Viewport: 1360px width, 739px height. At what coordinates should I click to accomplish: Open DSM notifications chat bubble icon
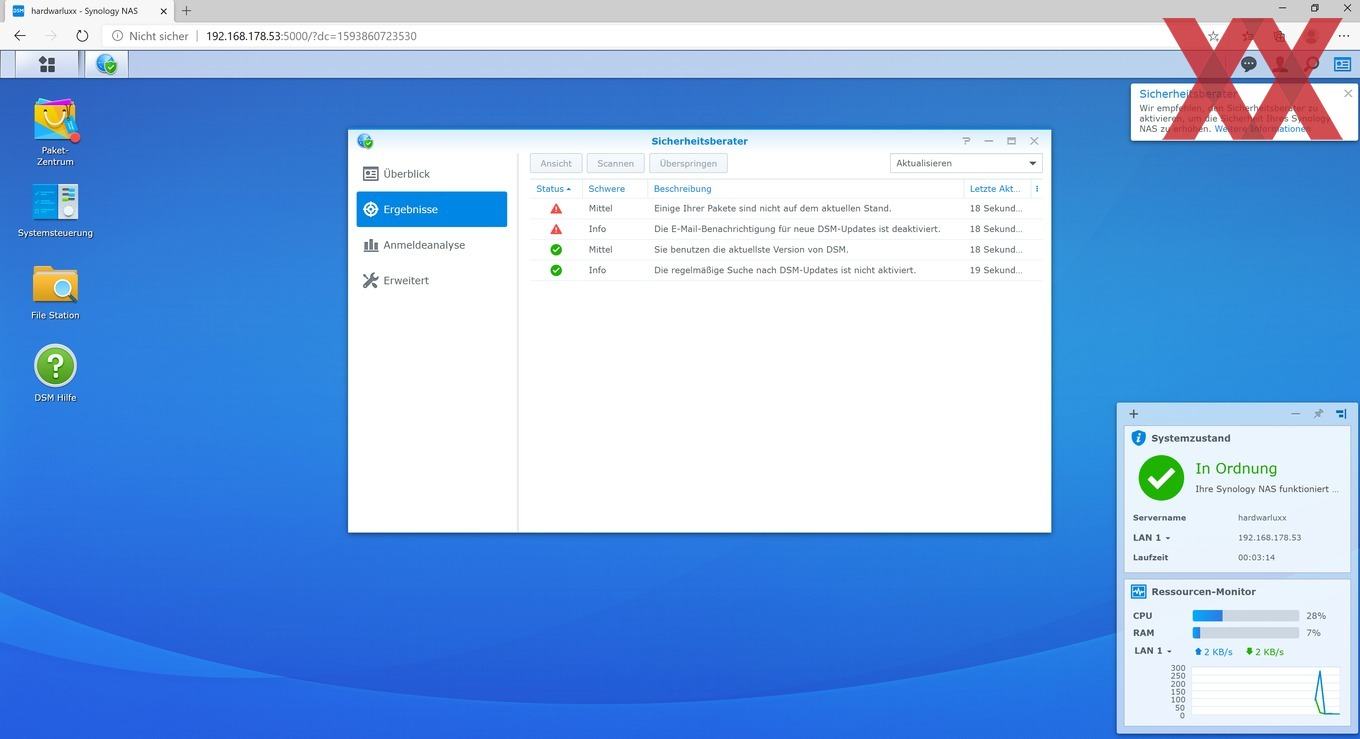tap(1249, 64)
